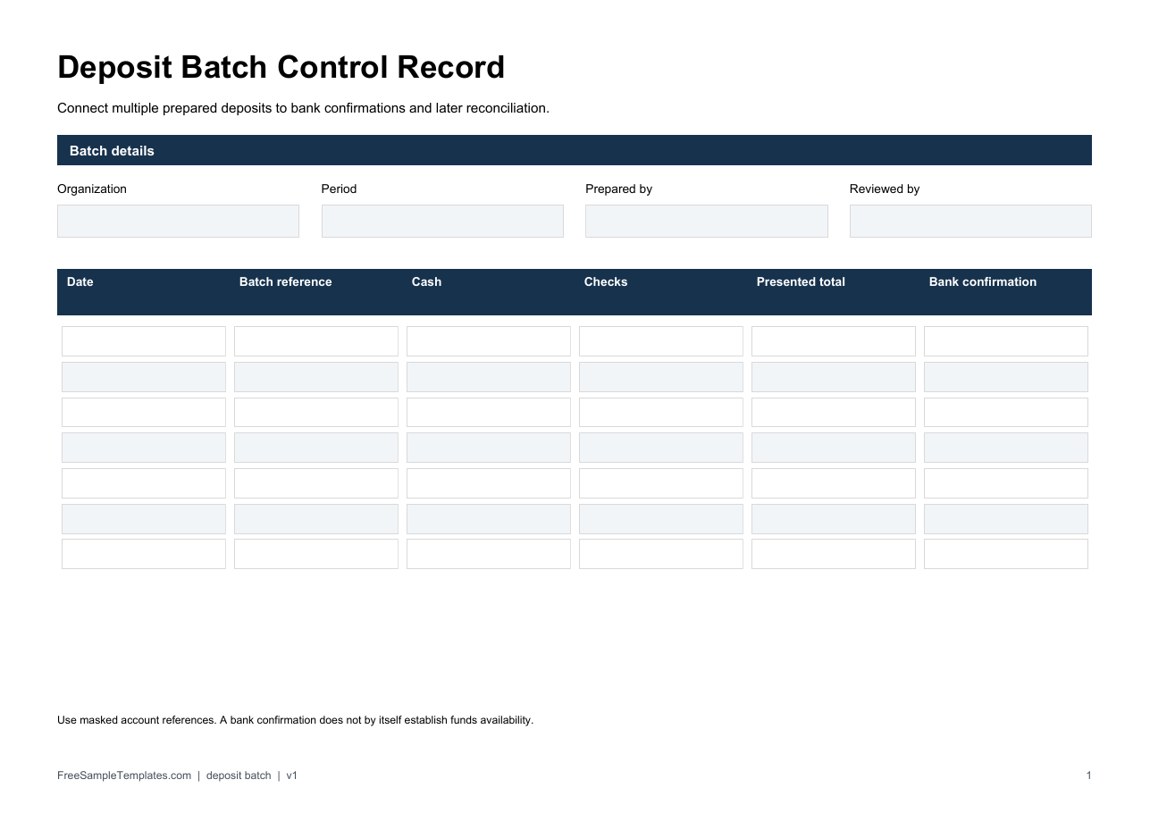Click the "Batch details" section header
This screenshot has height=813, width=1150.
point(574,150)
